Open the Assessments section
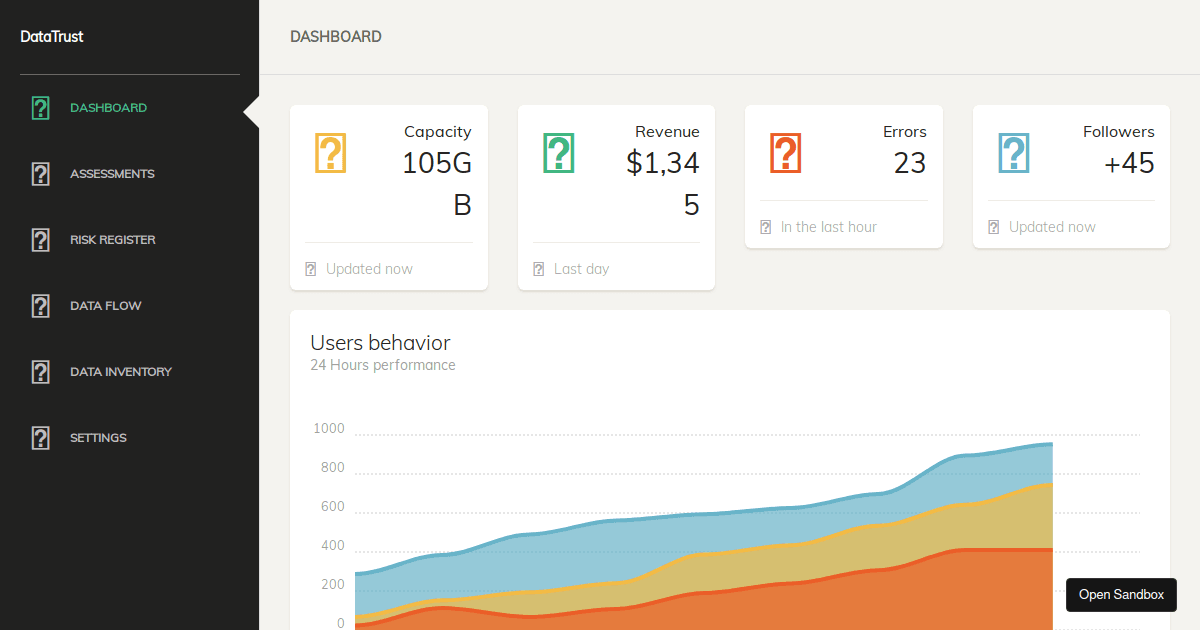 (112, 173)
